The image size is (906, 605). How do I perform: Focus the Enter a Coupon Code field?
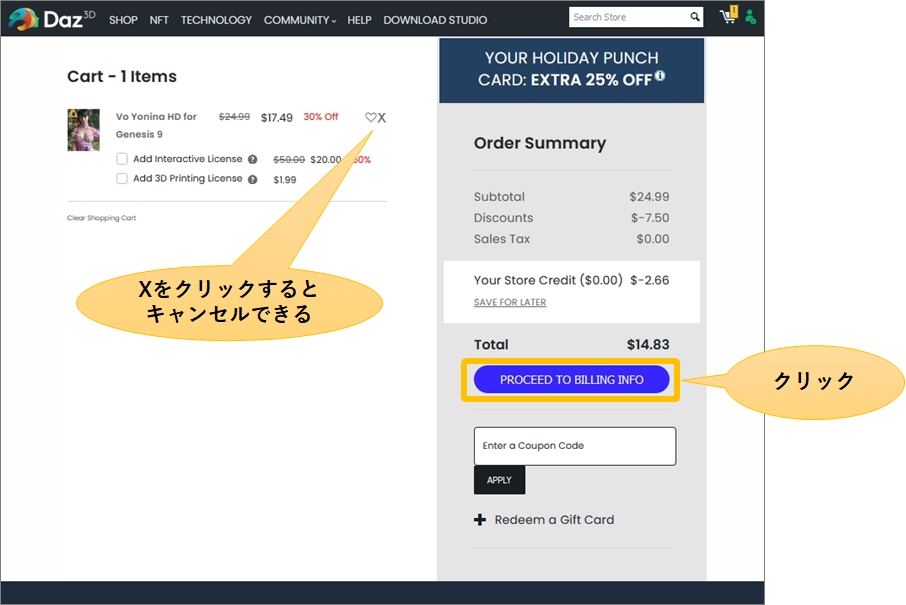574,446
